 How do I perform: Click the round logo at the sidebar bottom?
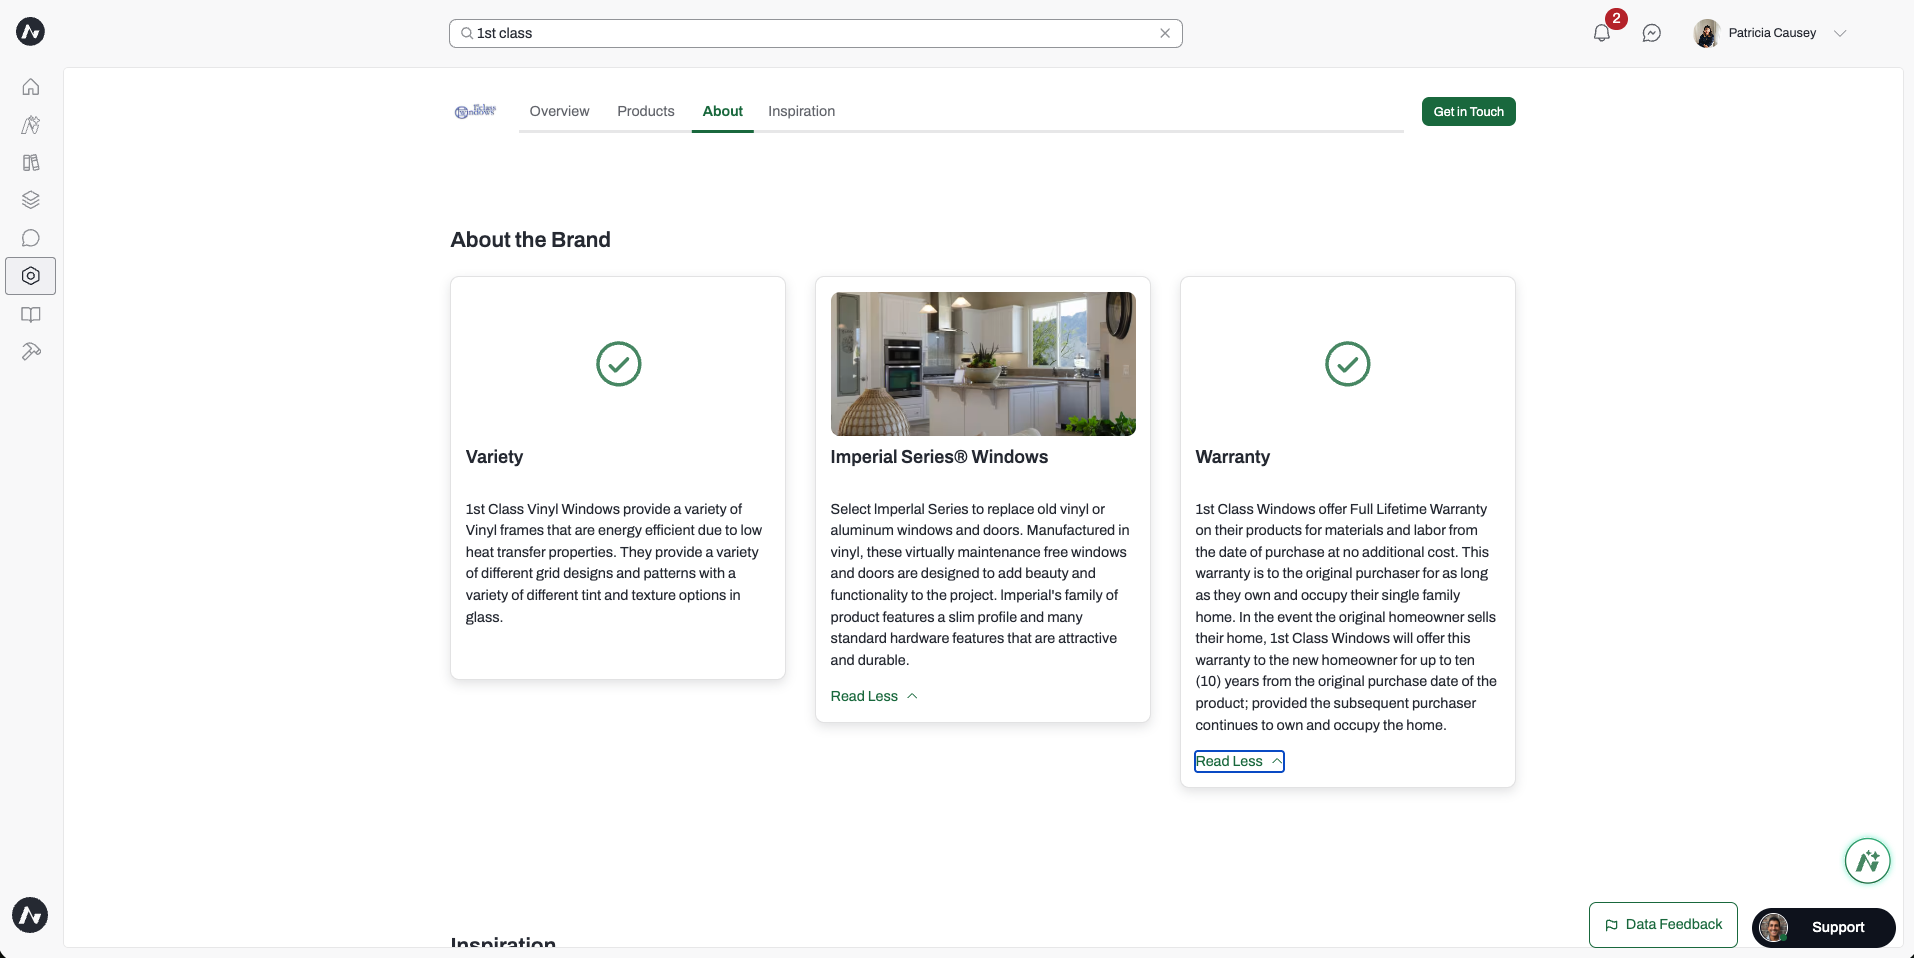(30, 915)
